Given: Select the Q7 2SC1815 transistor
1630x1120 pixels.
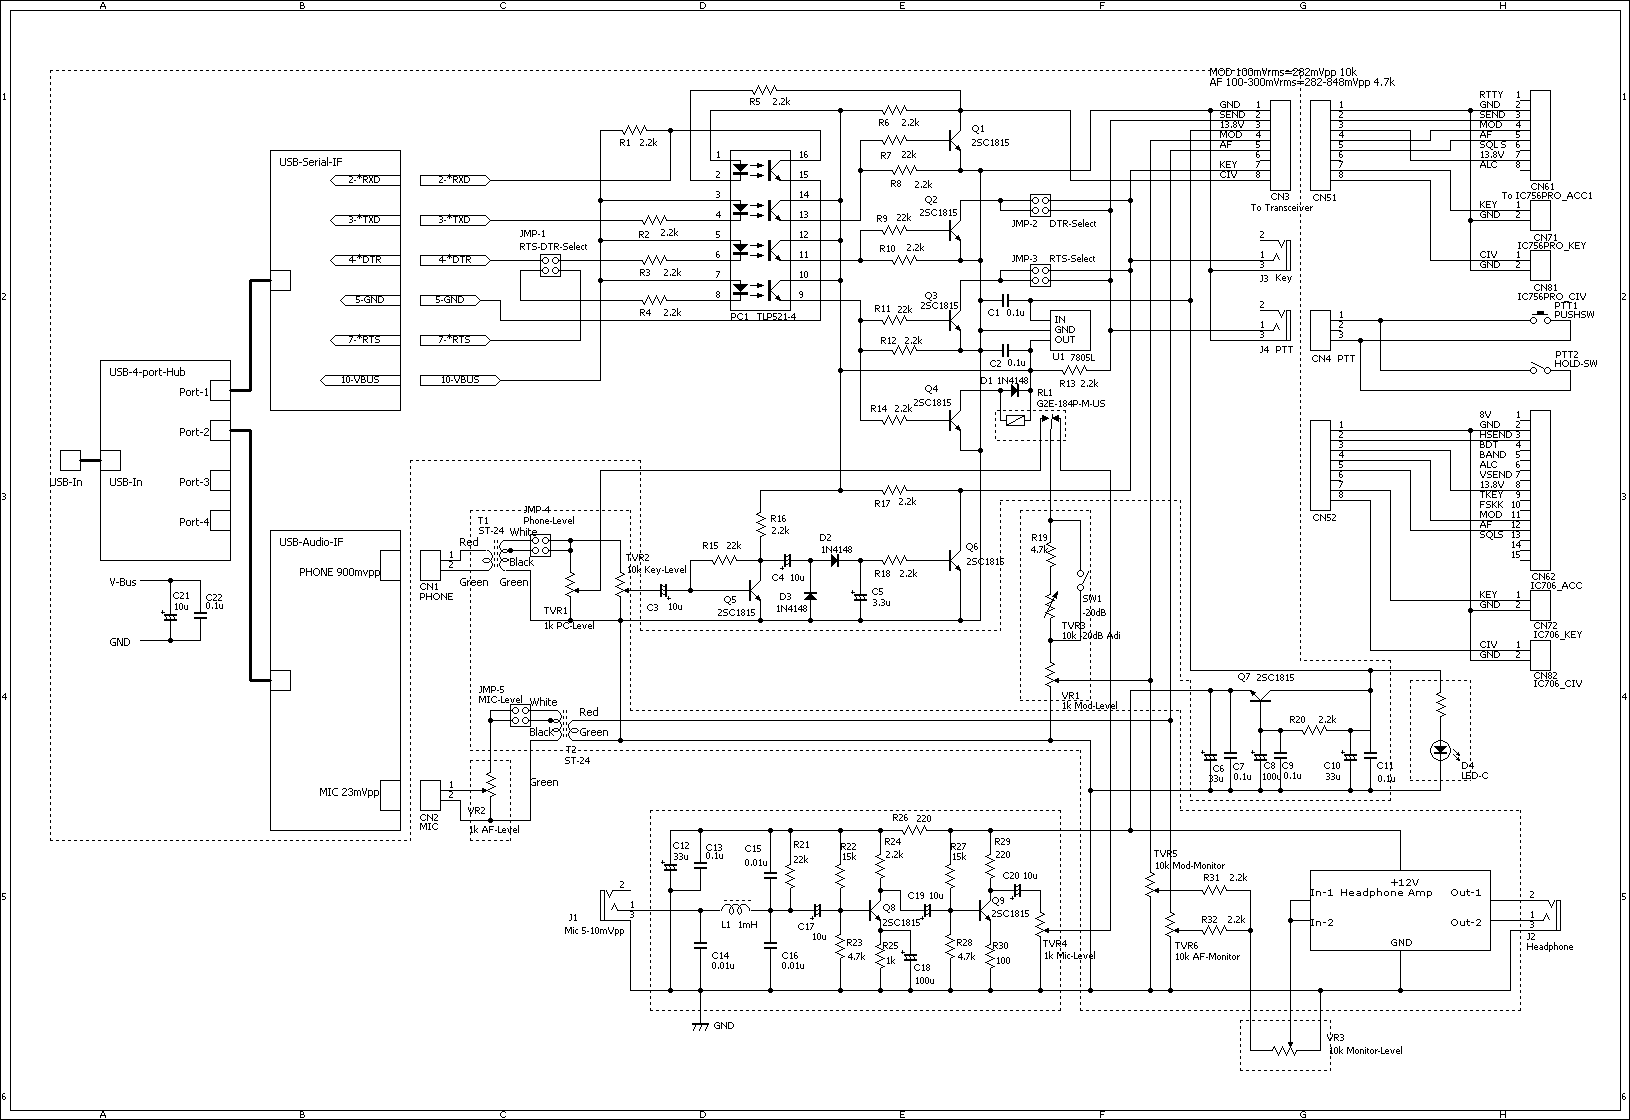Looking at the screenshot, I should click(1260, 697).
